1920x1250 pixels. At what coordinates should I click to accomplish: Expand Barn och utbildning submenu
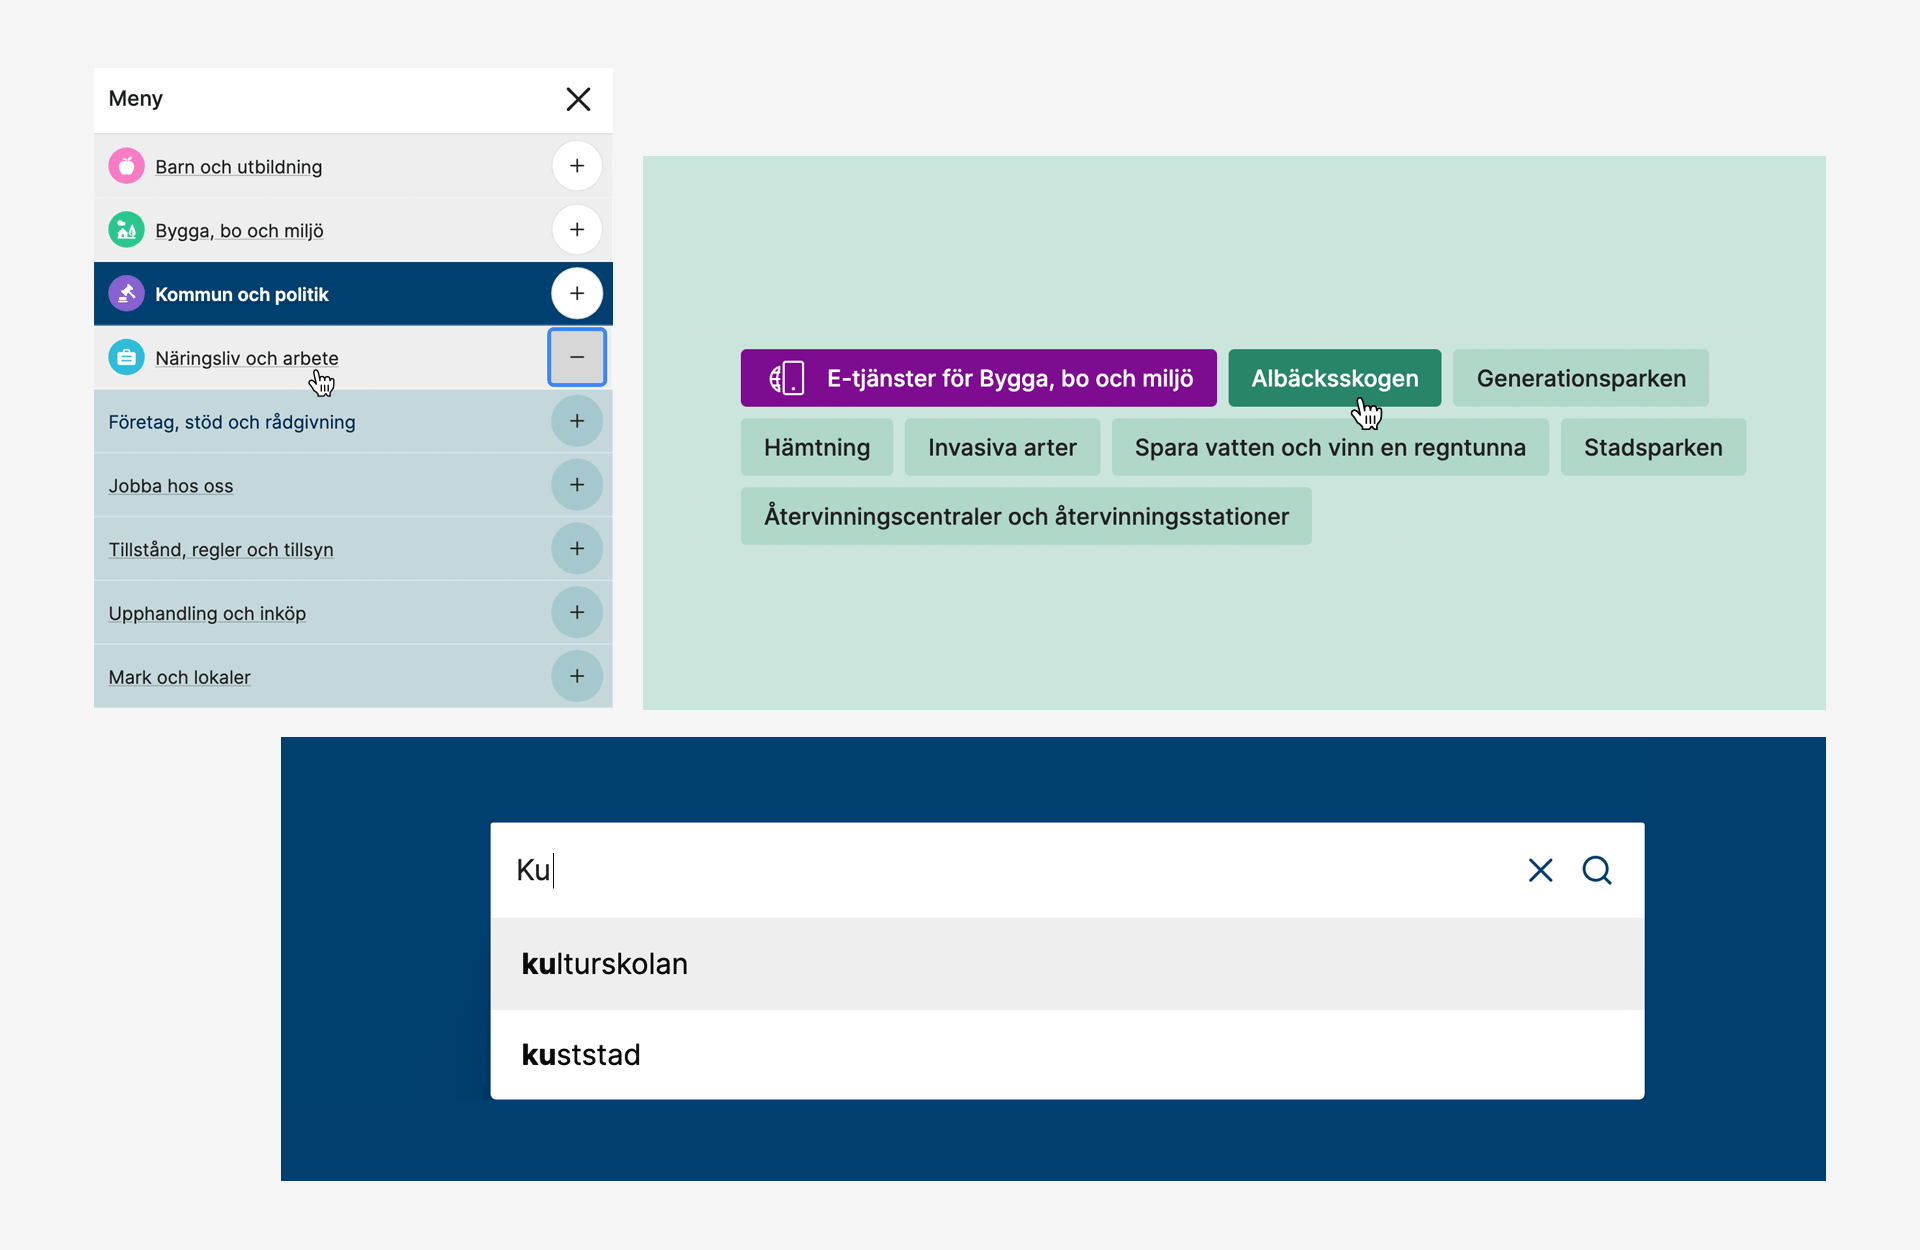tap(577, 166)
